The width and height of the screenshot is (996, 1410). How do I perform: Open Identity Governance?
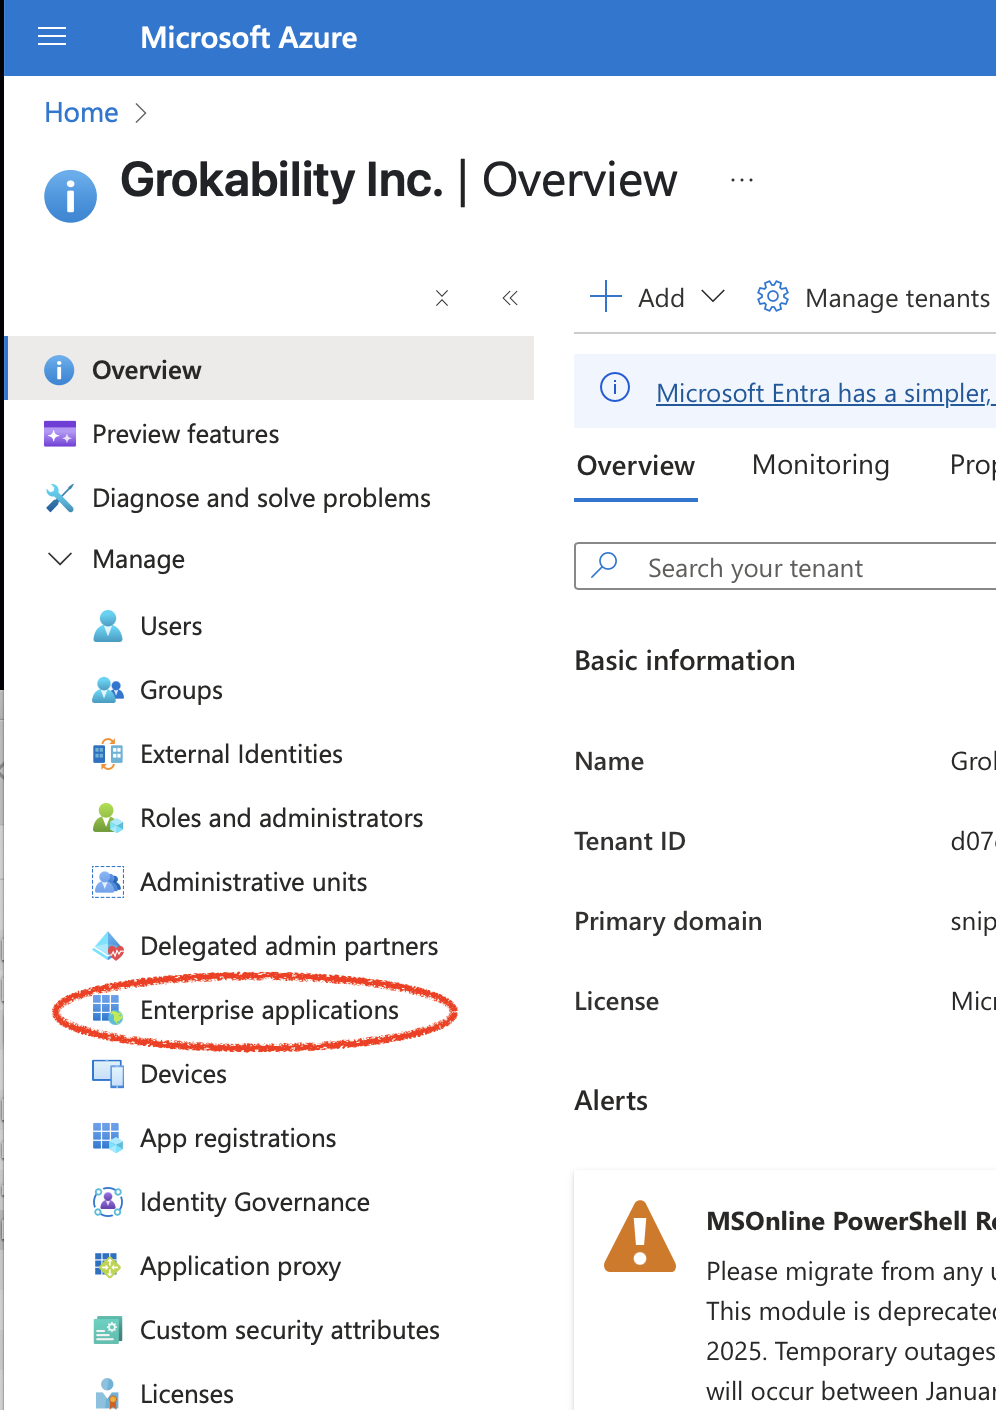tap(254, 1202)
